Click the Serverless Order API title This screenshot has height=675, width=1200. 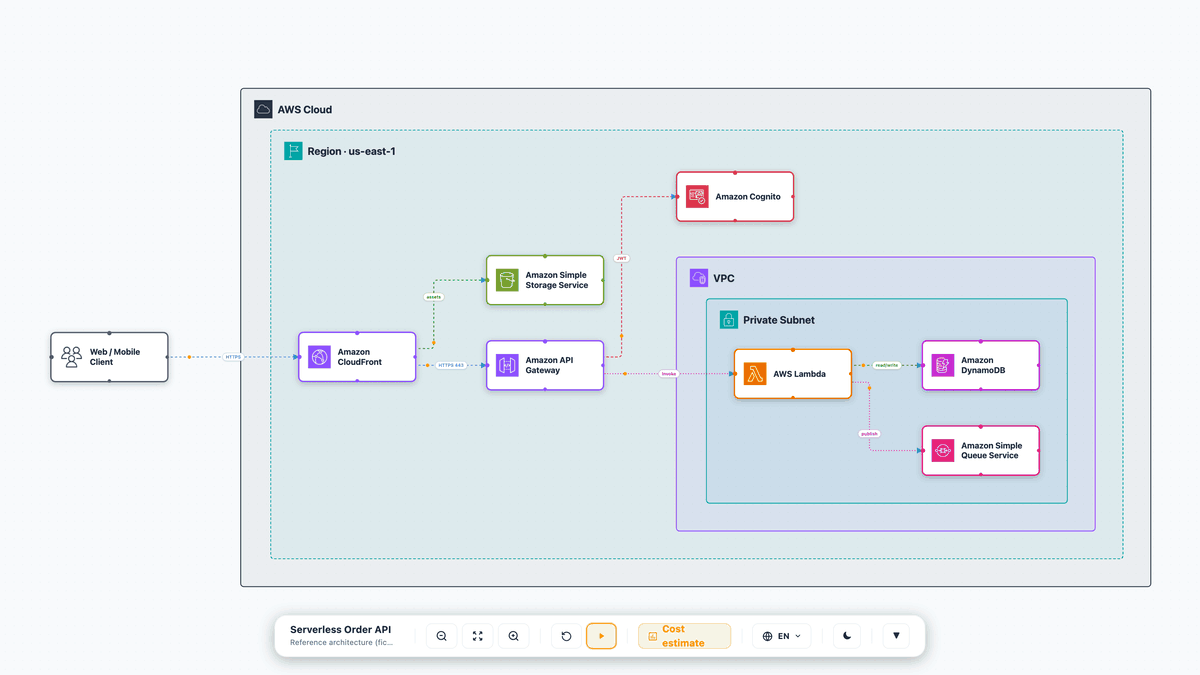[341, 630]
